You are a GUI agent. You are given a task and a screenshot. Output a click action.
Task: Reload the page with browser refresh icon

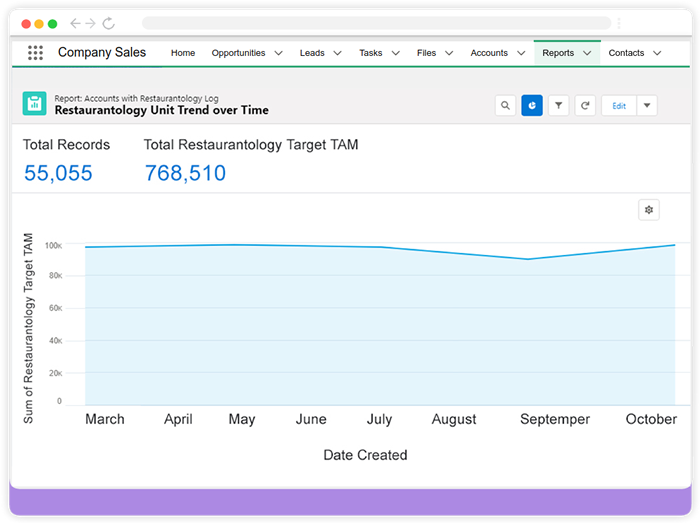pyautogui.click(x=108, y=23)
